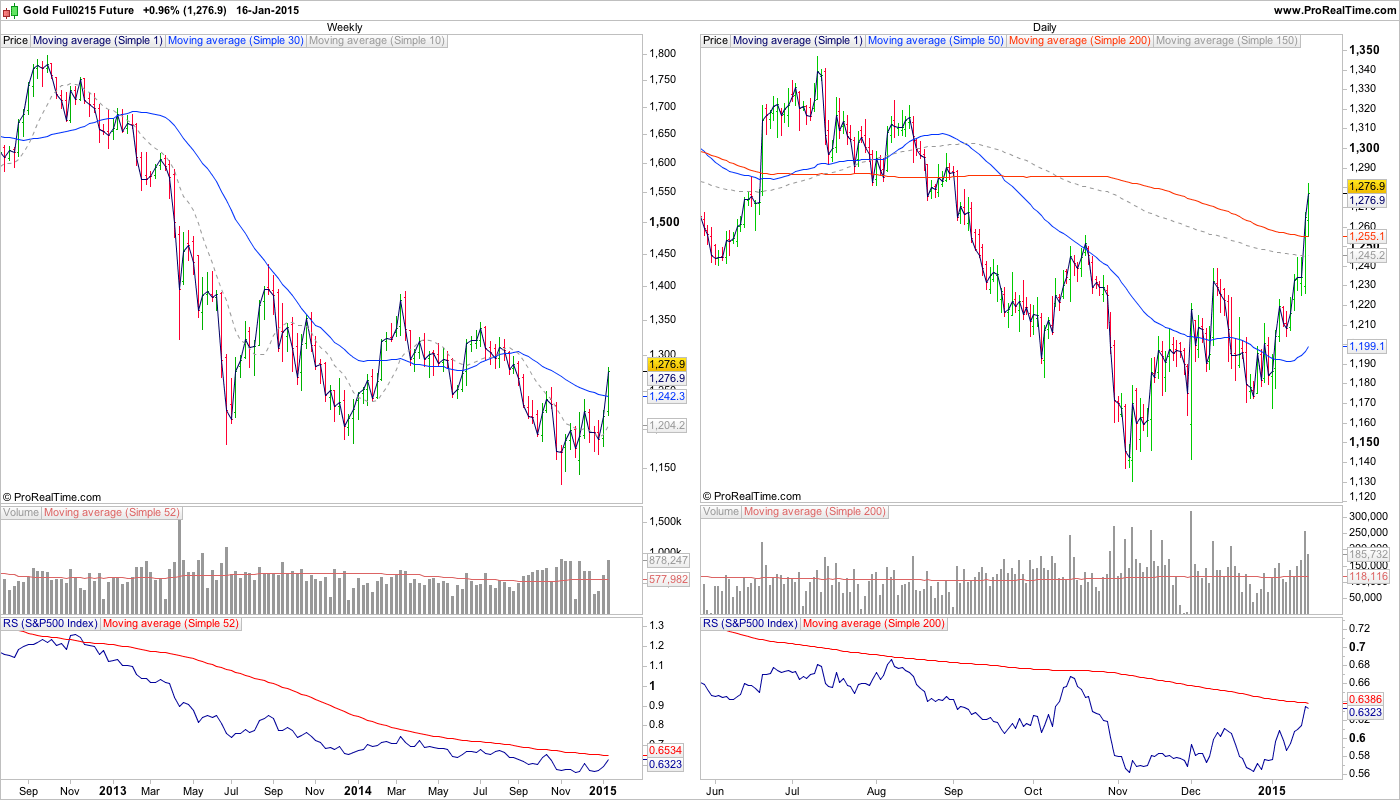Select the Price label on the Weekly chart
Screen dimensions: 1400x800
coord(15,41)
